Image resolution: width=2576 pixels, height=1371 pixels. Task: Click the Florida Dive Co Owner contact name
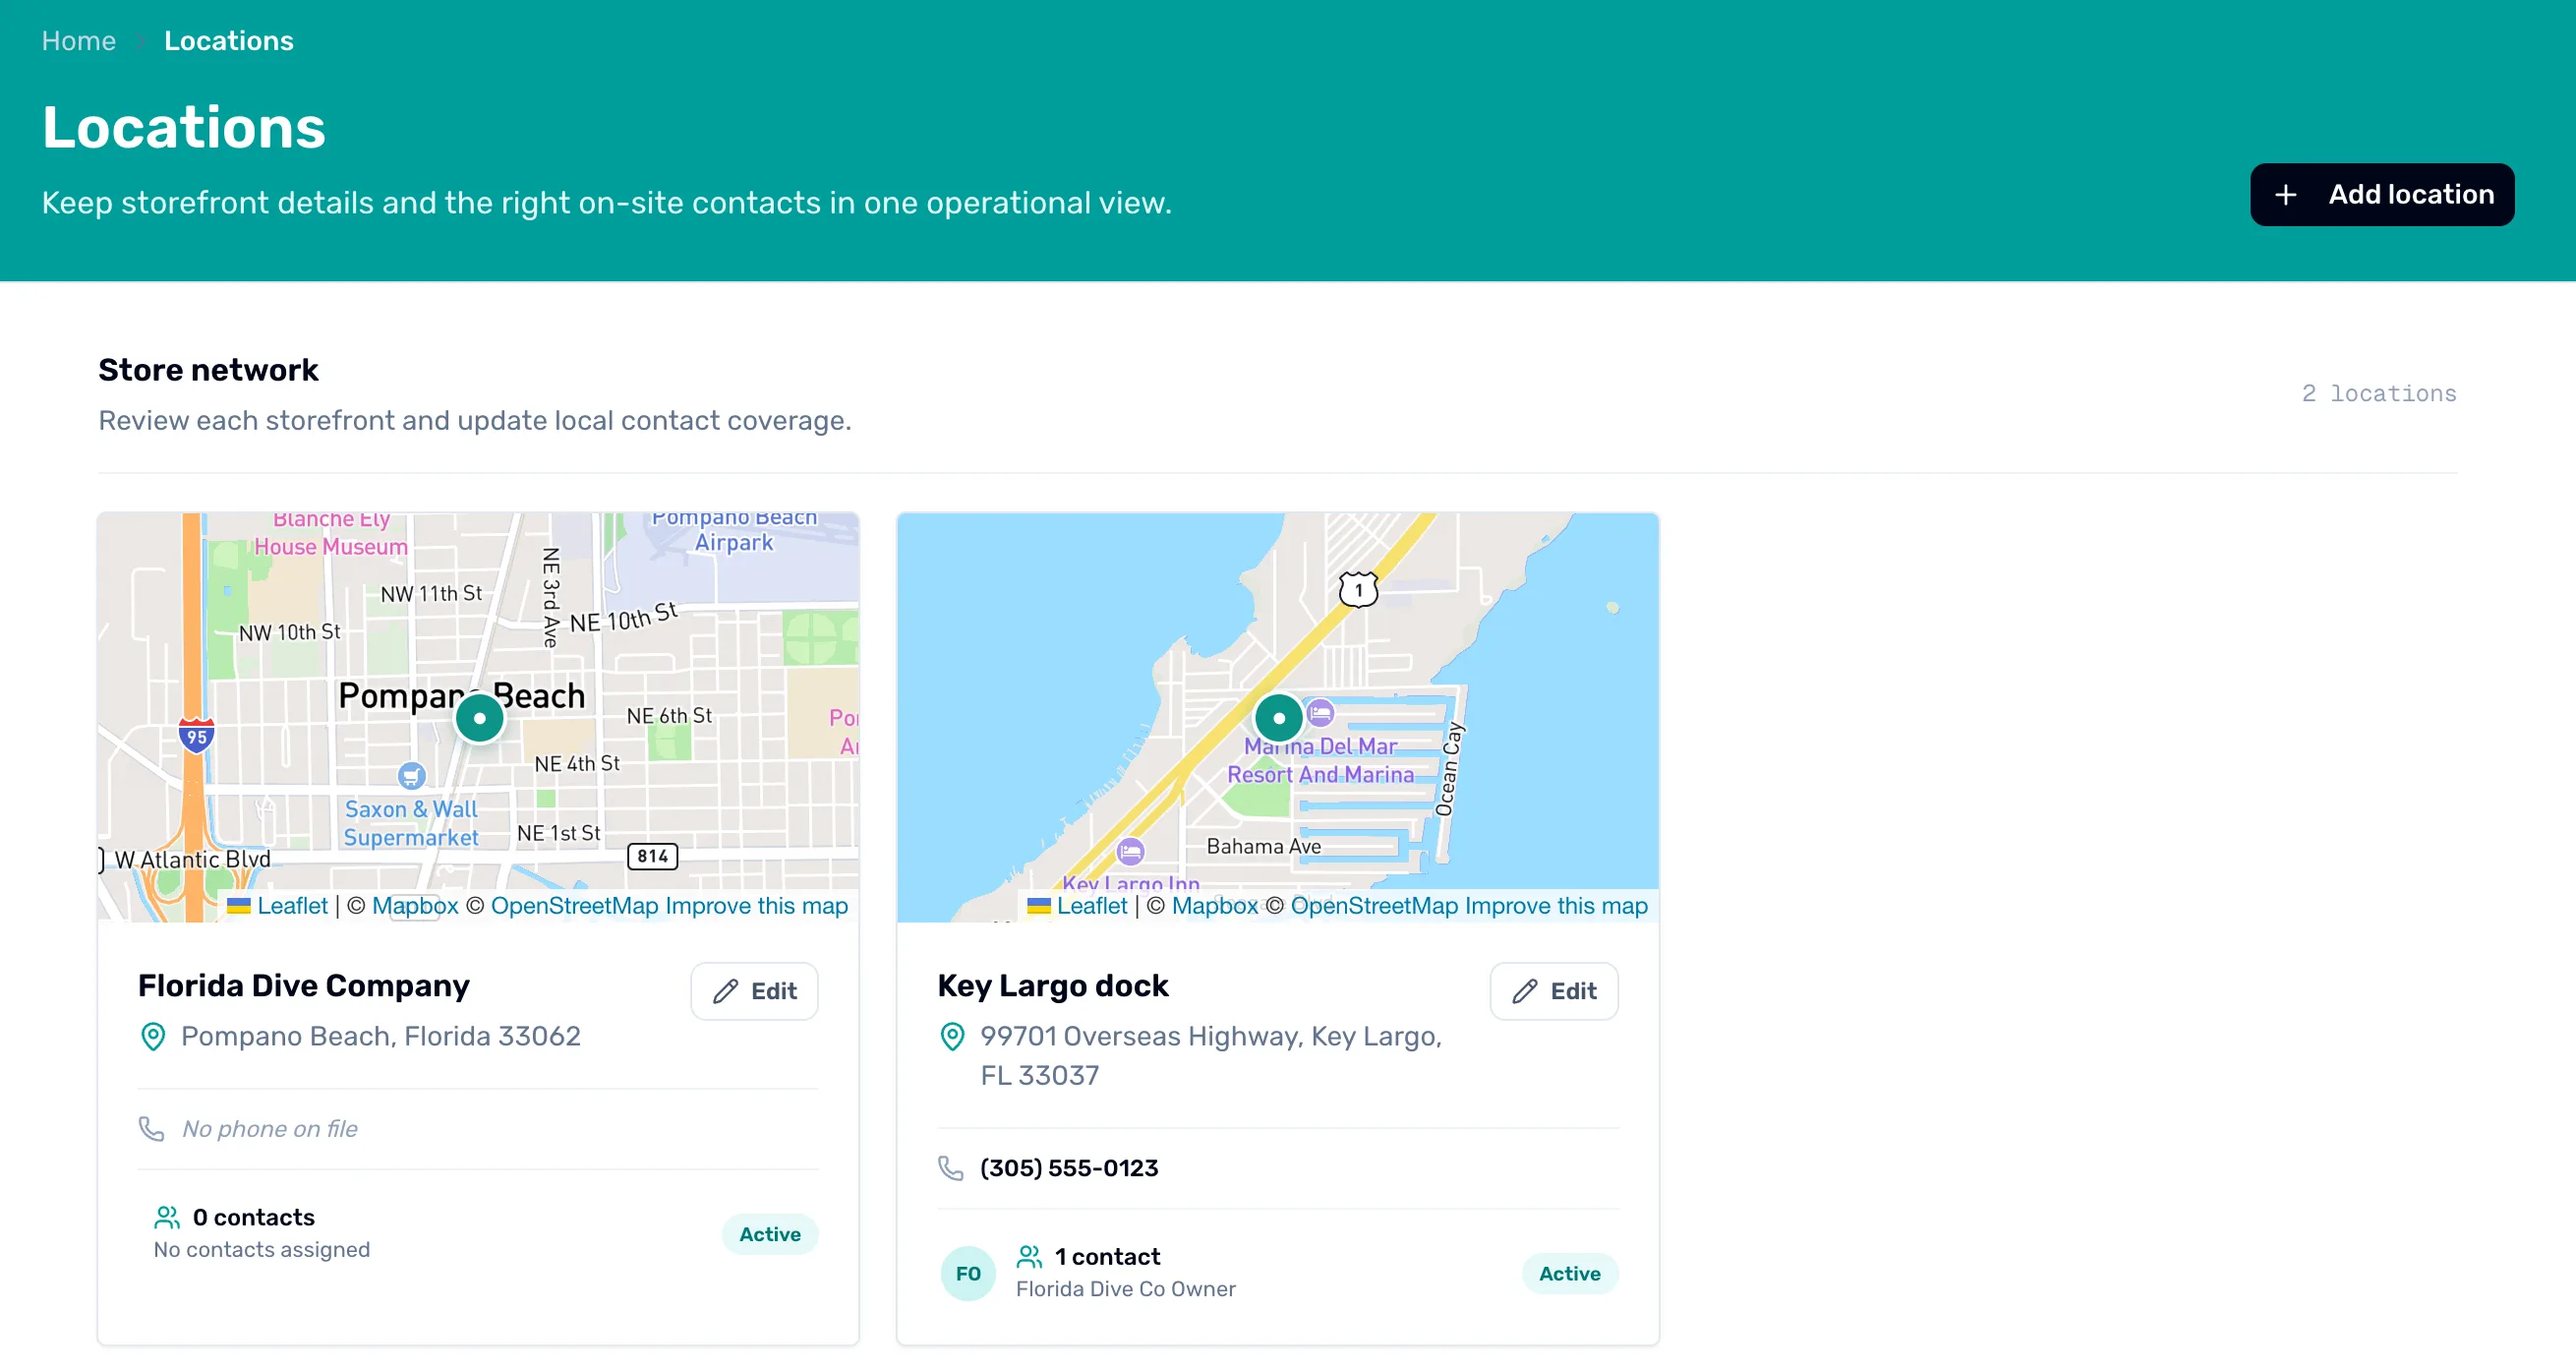point(1126,1289)
